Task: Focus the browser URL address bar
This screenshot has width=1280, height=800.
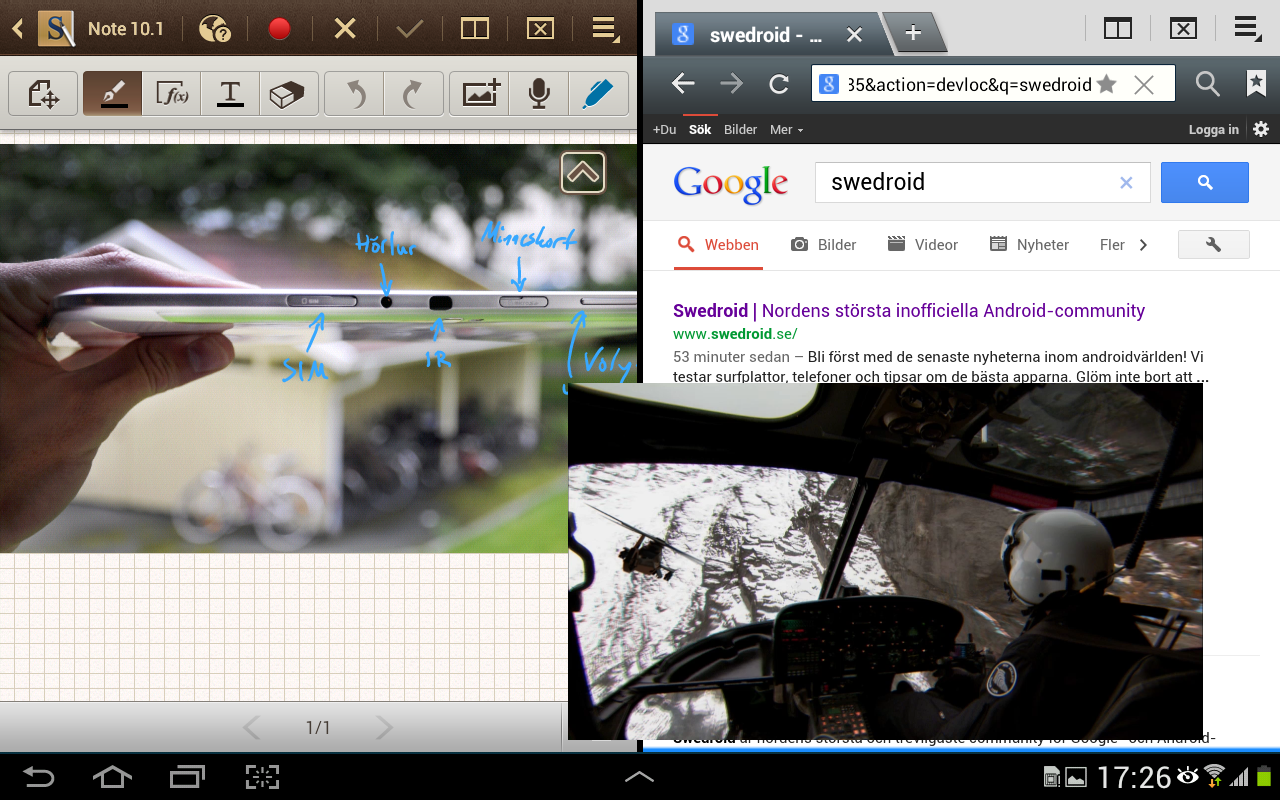Action: 993,84
